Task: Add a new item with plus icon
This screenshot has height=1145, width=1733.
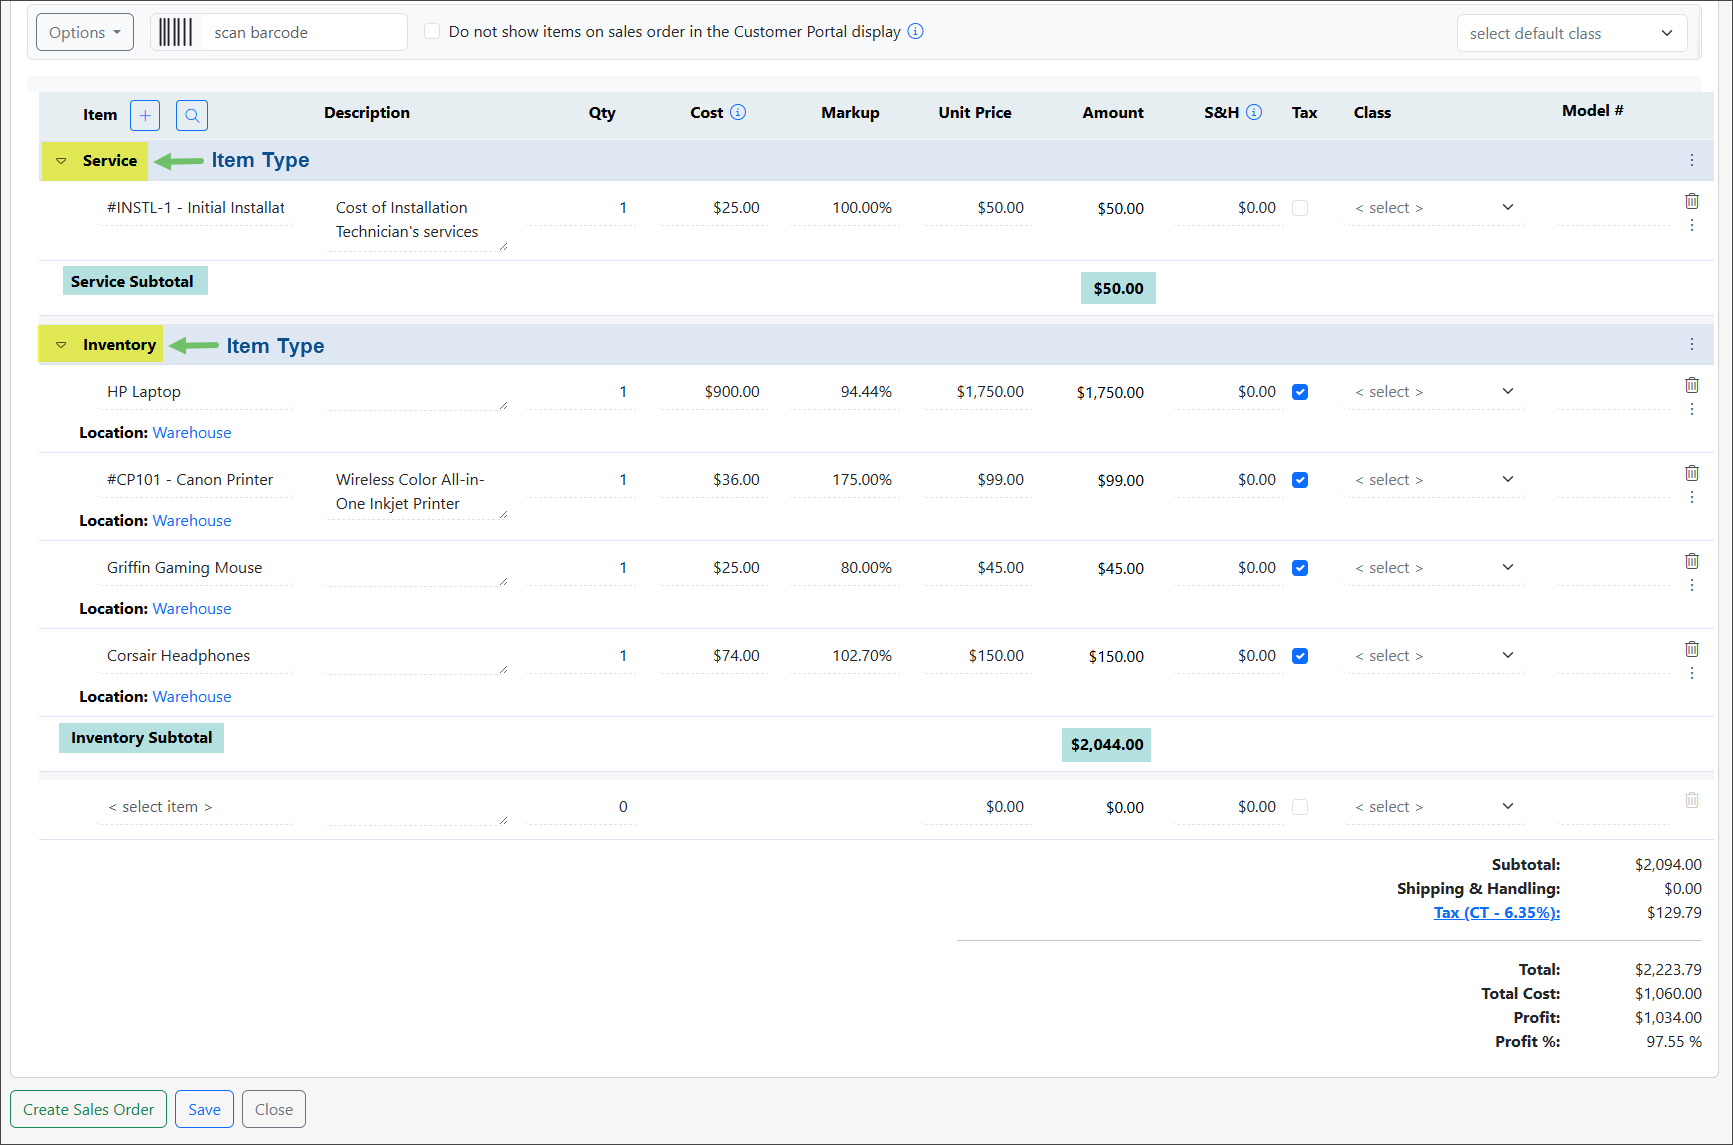Action: [x=145, y=115]
